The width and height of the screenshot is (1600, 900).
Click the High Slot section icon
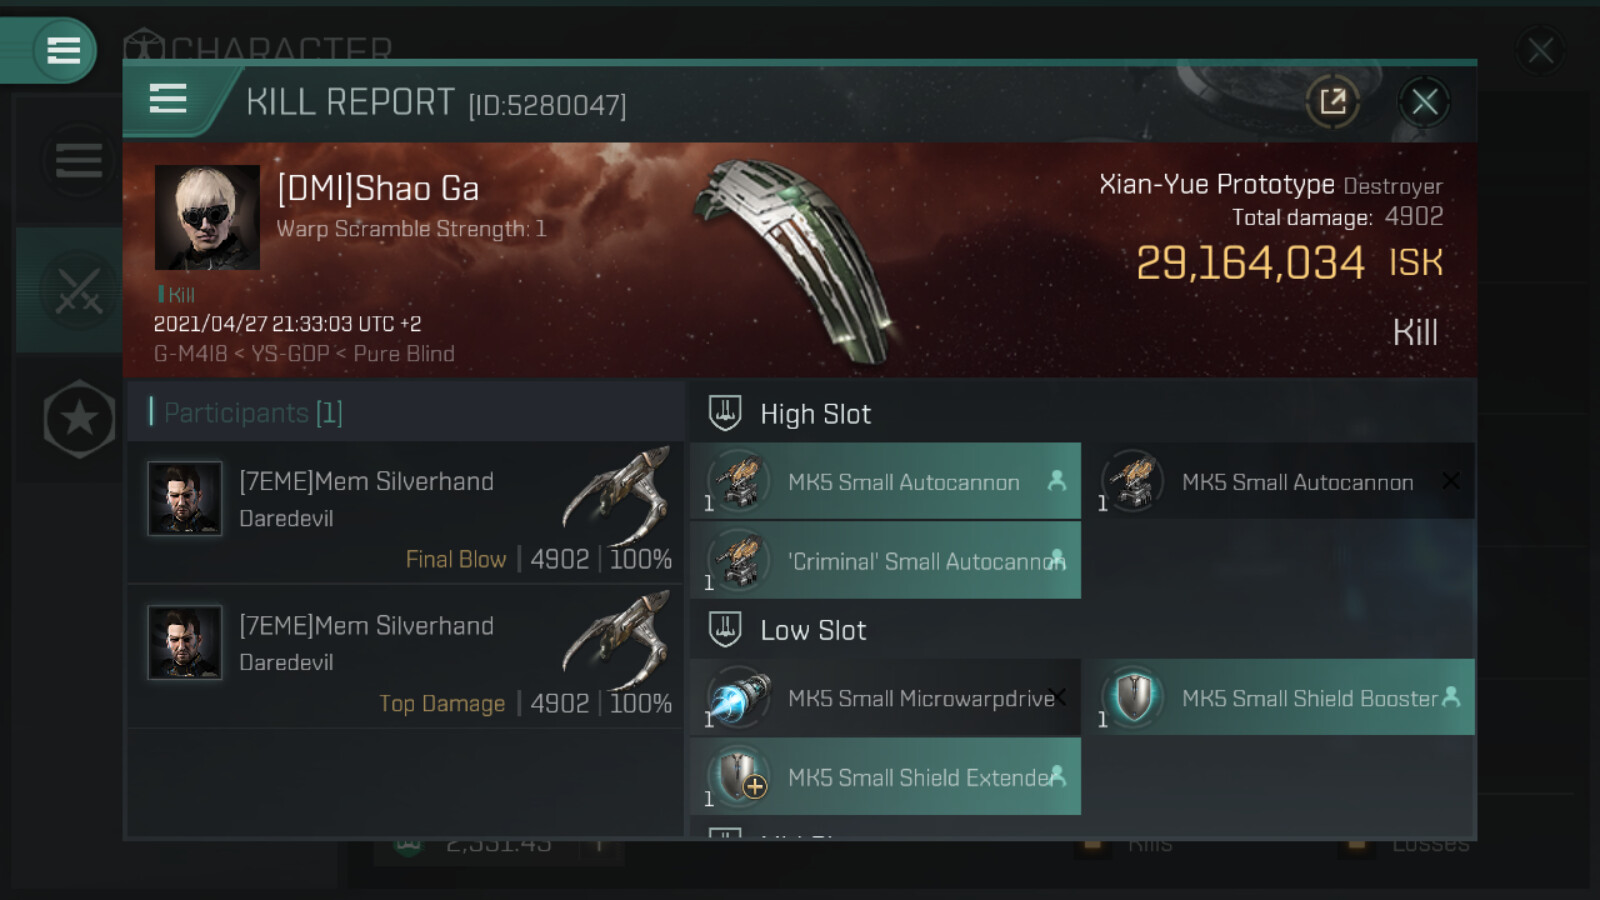click(725, 413)
